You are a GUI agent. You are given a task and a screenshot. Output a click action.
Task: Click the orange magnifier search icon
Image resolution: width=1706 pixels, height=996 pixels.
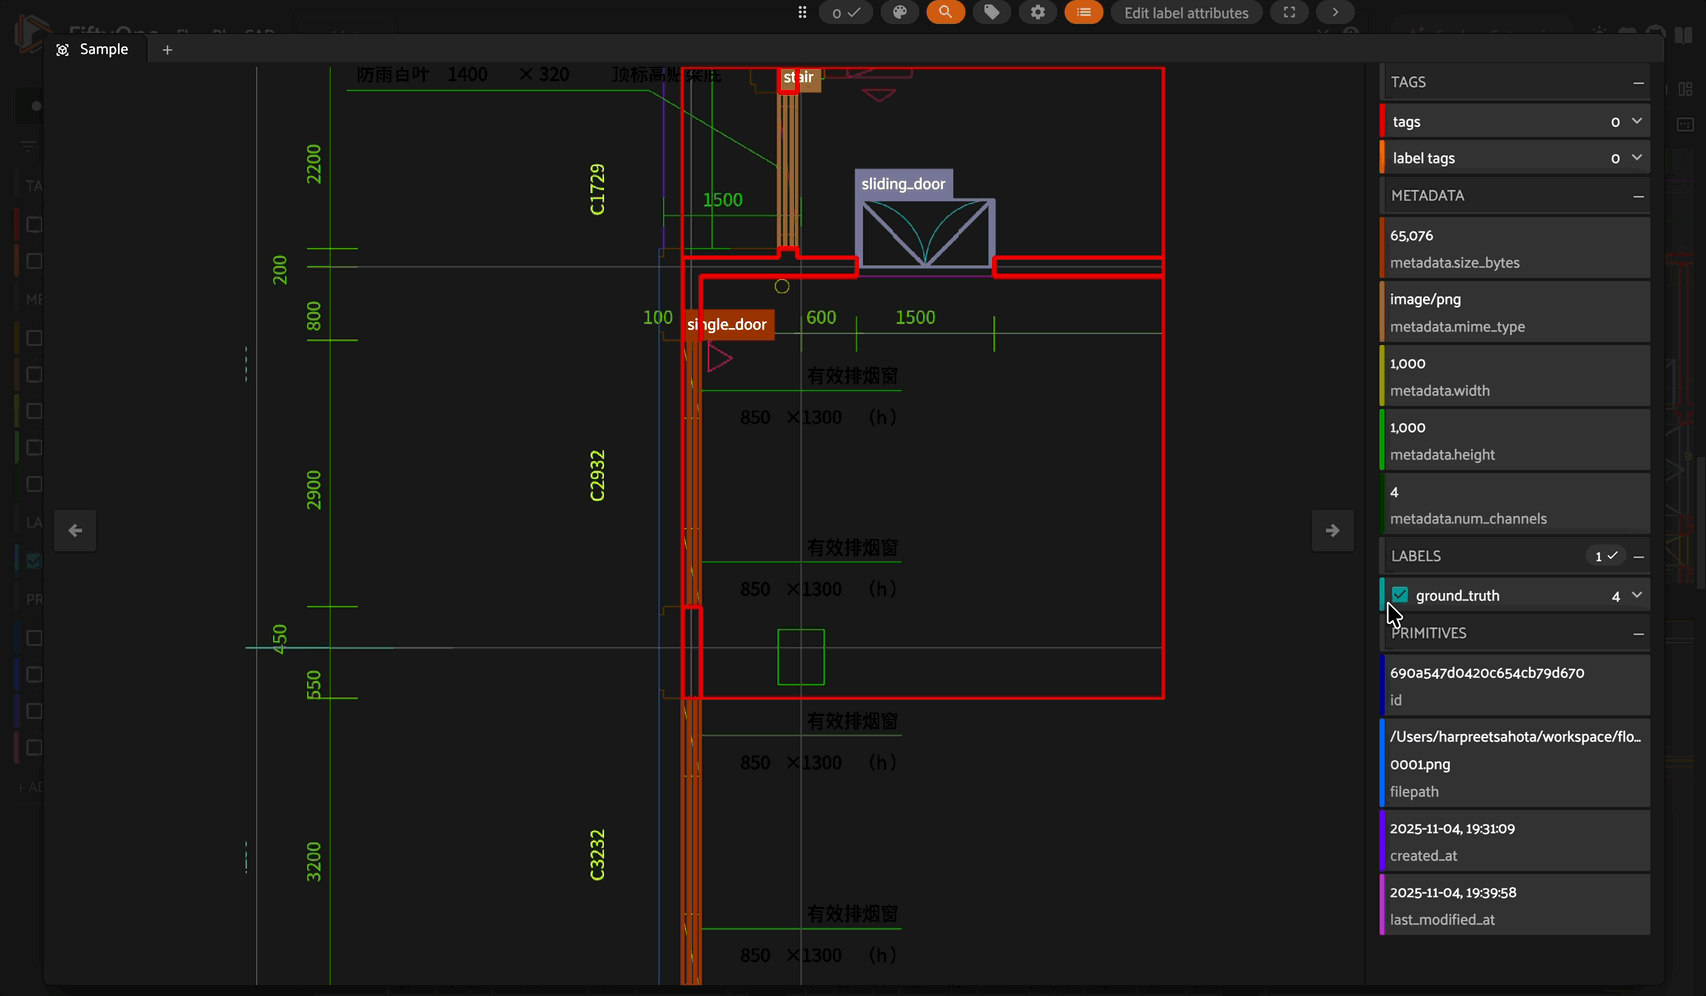coord(945,13)
